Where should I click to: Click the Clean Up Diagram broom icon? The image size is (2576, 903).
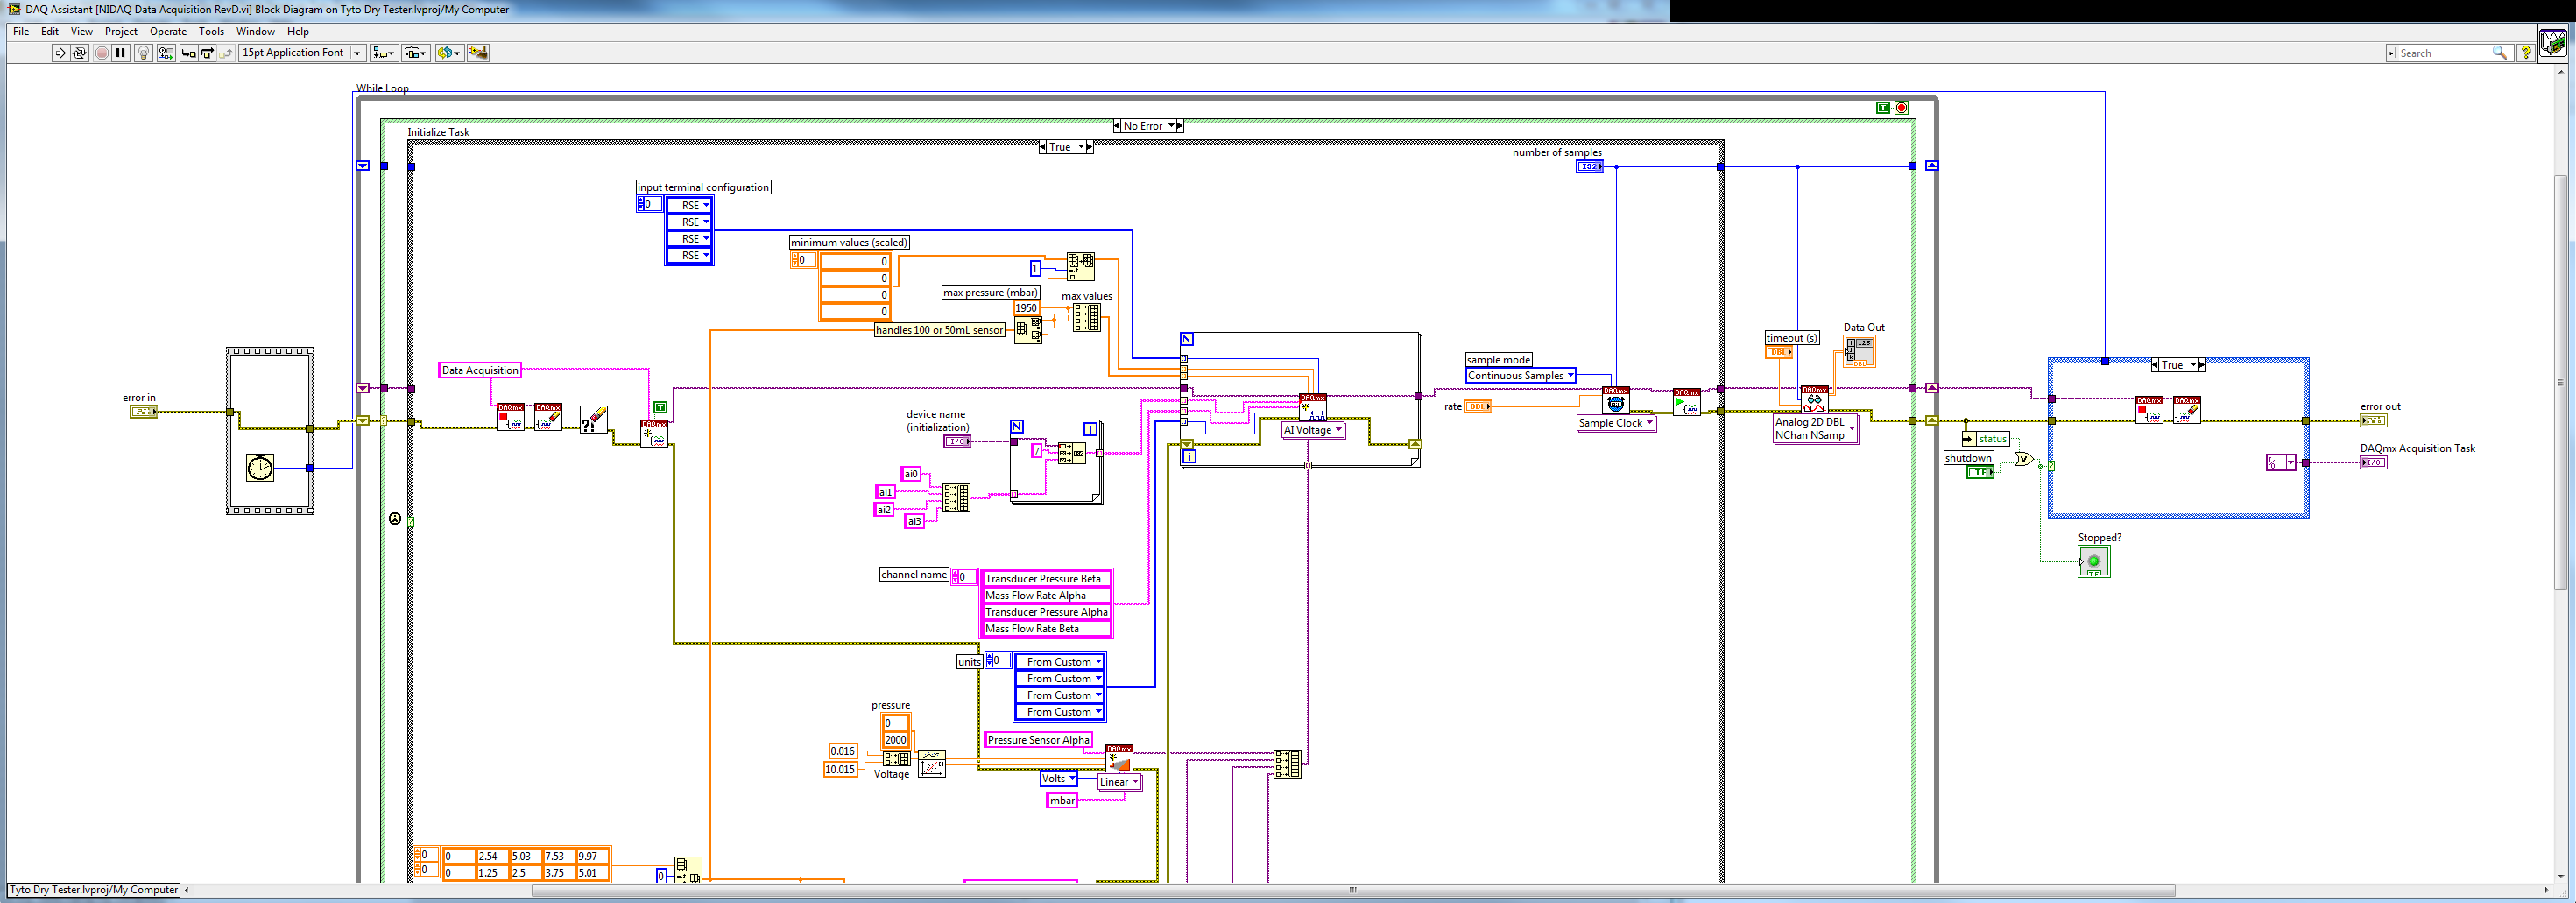pyautogui.click(x=478, y=53)
